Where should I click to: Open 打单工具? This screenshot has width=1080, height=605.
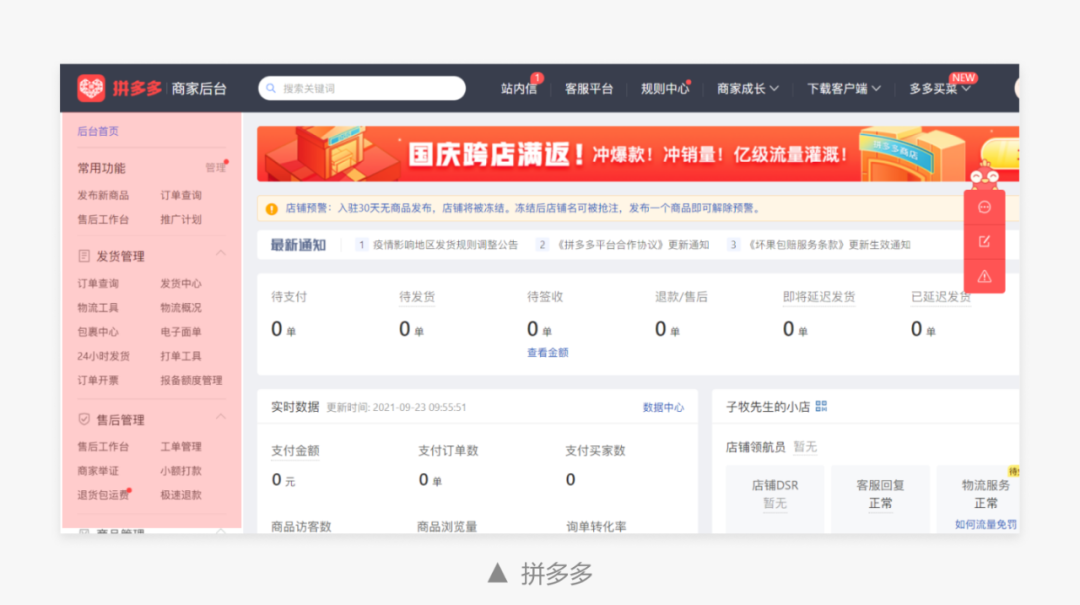click(x=180, y=356)
